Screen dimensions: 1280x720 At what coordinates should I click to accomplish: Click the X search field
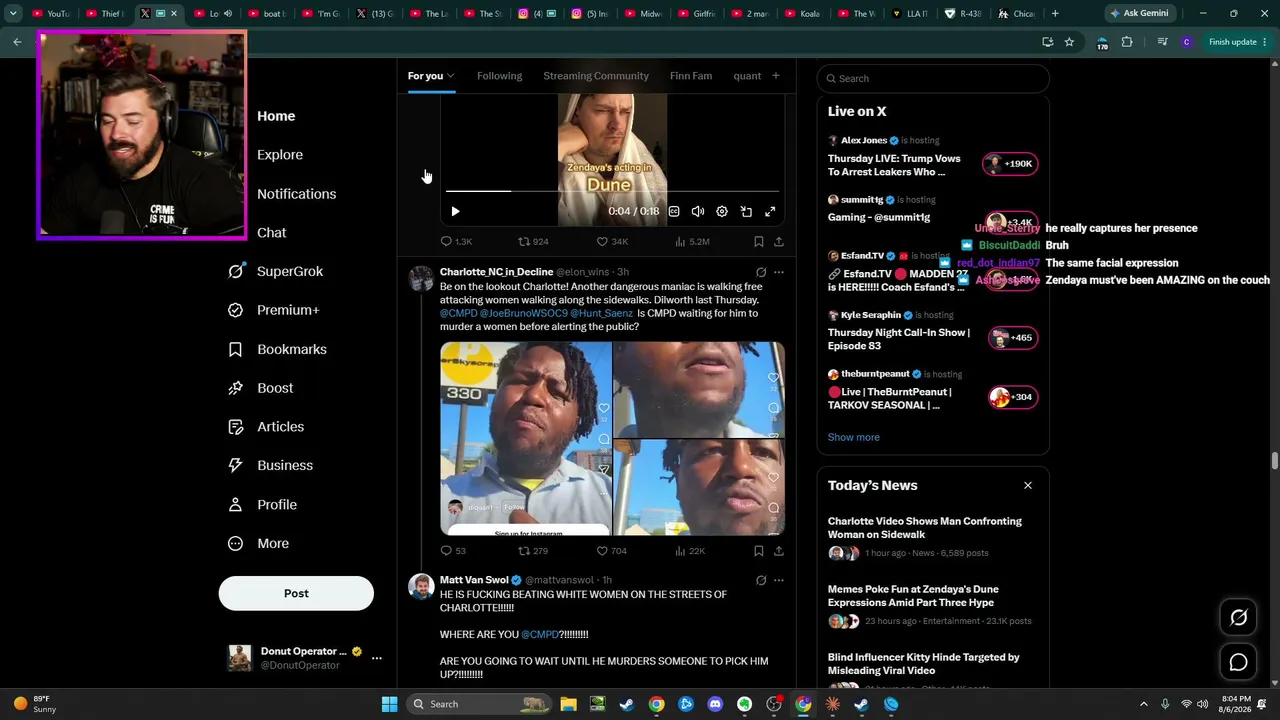coord(933,78)
